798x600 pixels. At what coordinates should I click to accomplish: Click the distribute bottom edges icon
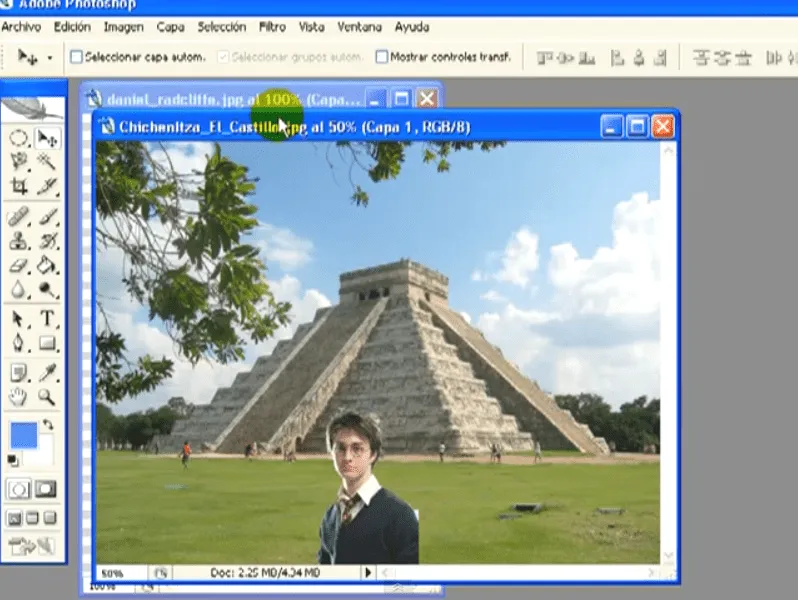click(x=744, y=58)
